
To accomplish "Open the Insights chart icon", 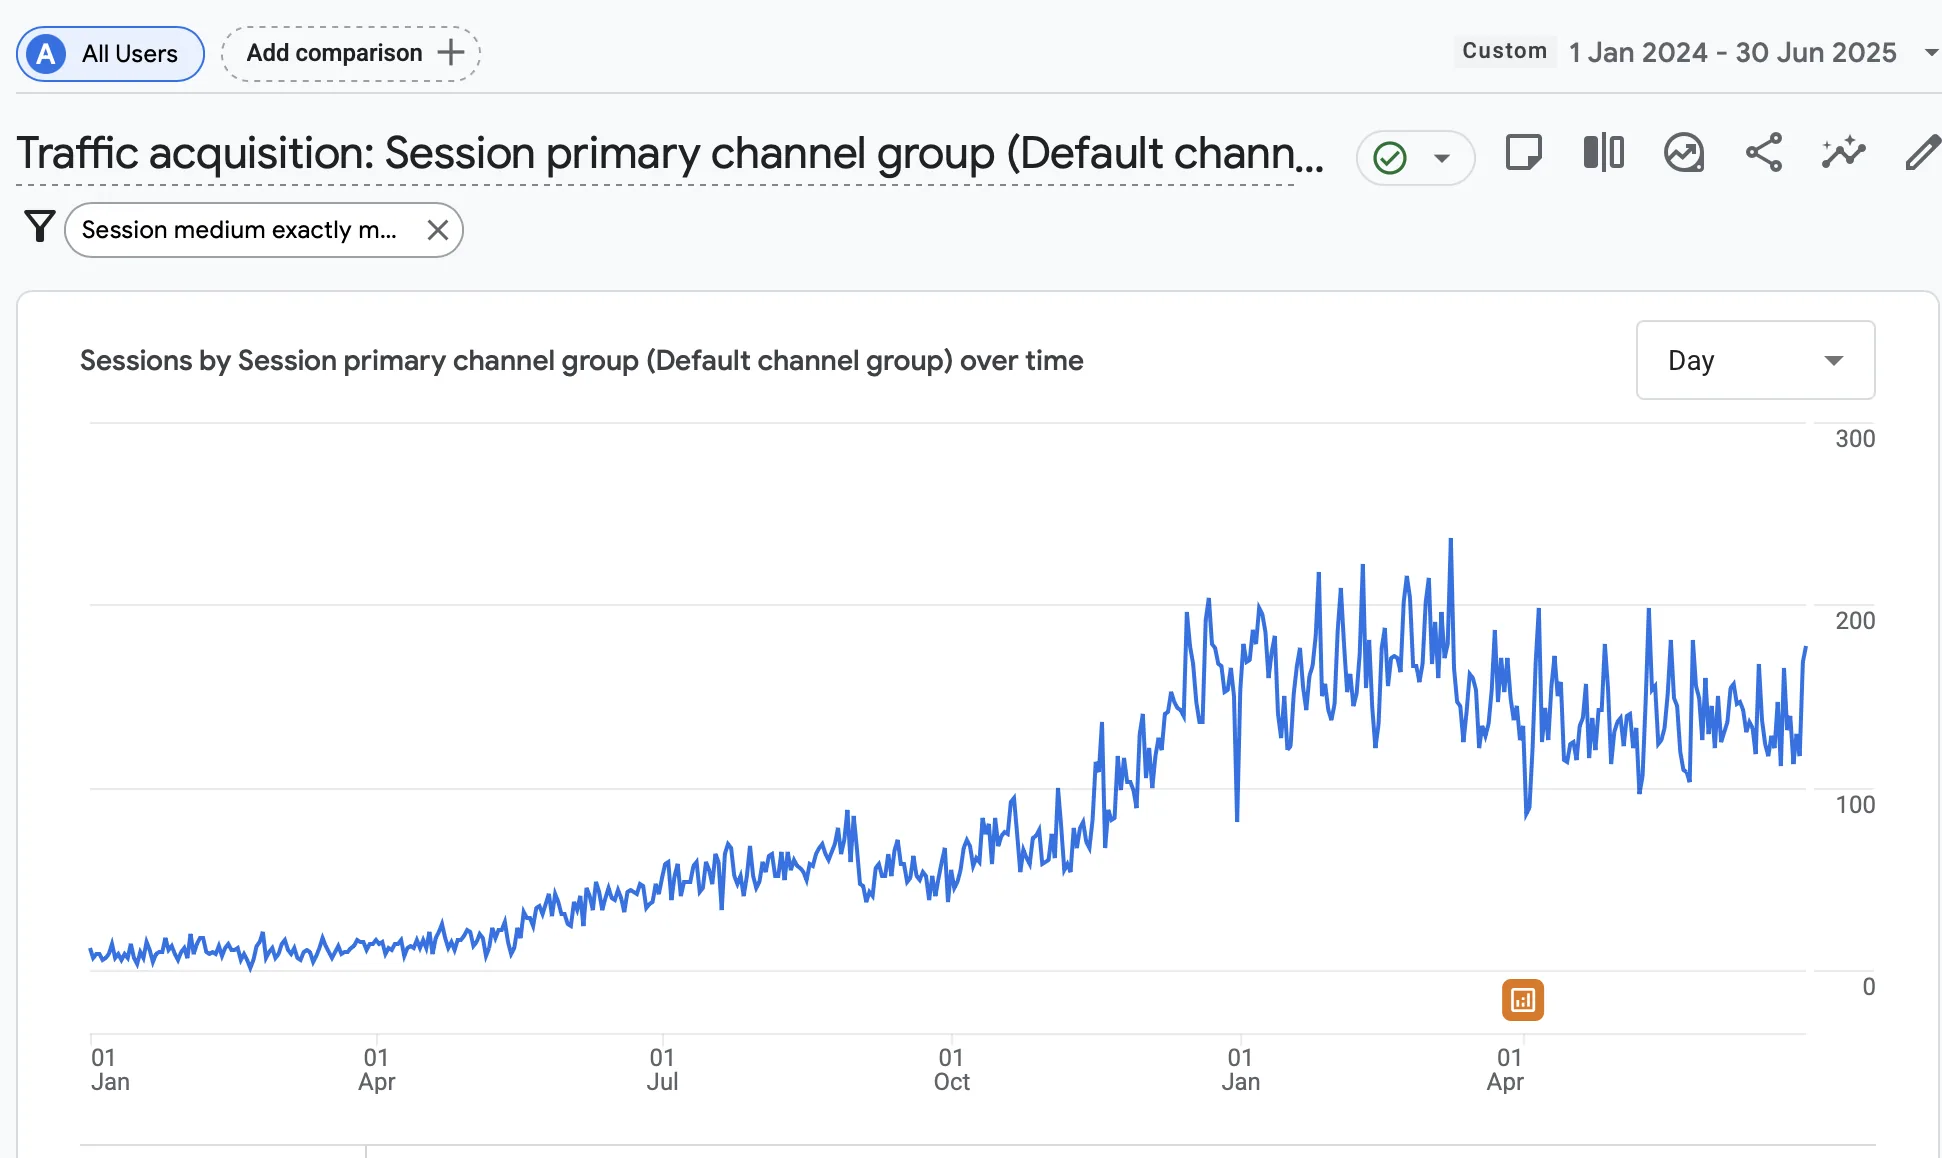I will pyautogui.click(x=1684, y=153).
